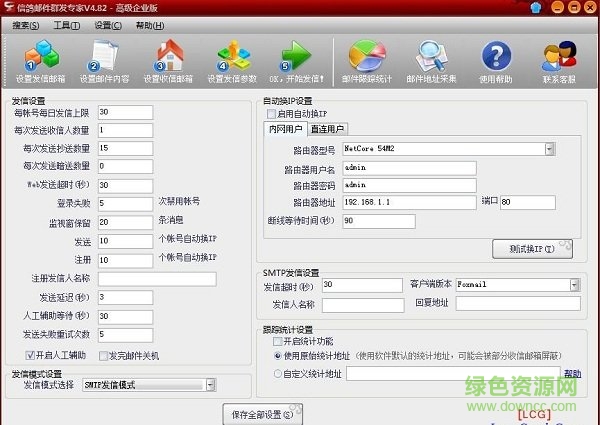Uncheck the 开启人工辅助 checkbox
The height and width of the screenshot is (425, 600).
30,355
